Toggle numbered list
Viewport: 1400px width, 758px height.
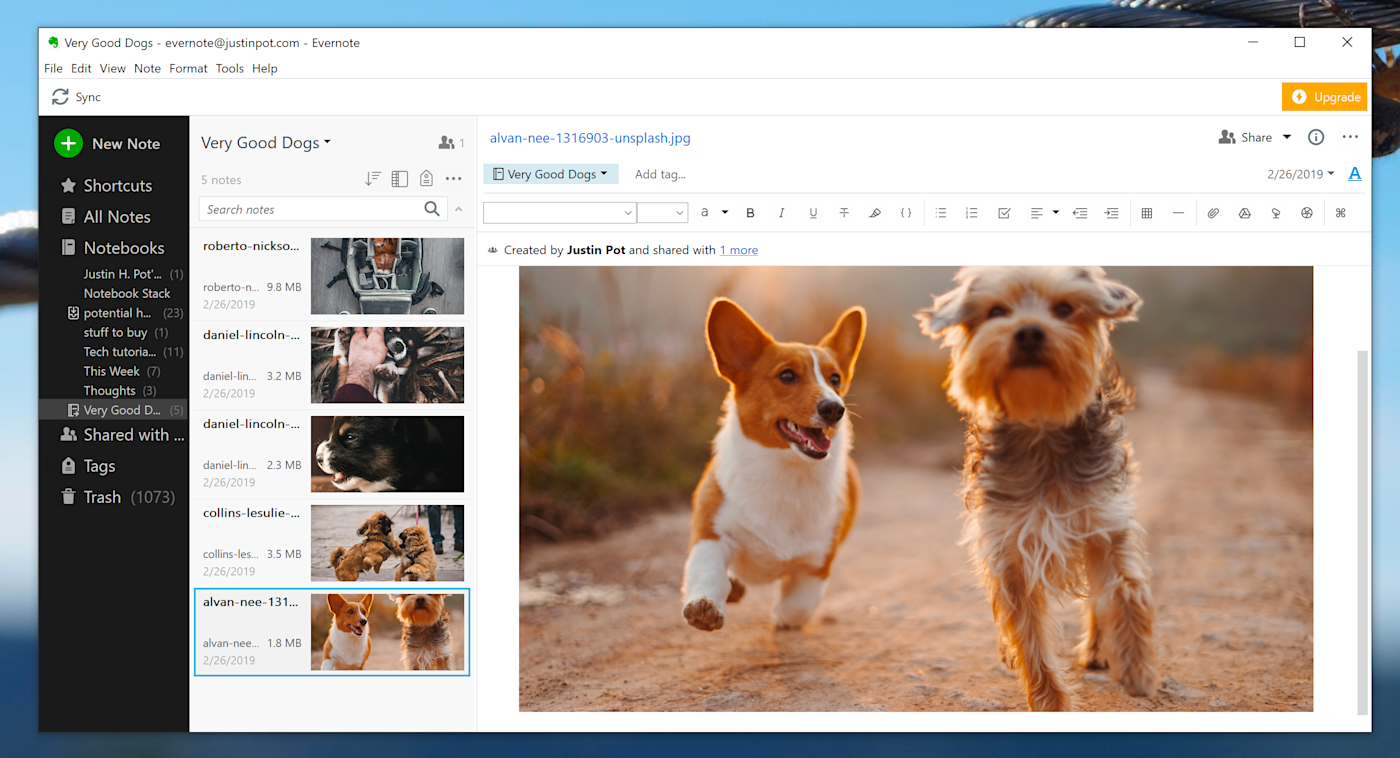click(x=971, y=213)
